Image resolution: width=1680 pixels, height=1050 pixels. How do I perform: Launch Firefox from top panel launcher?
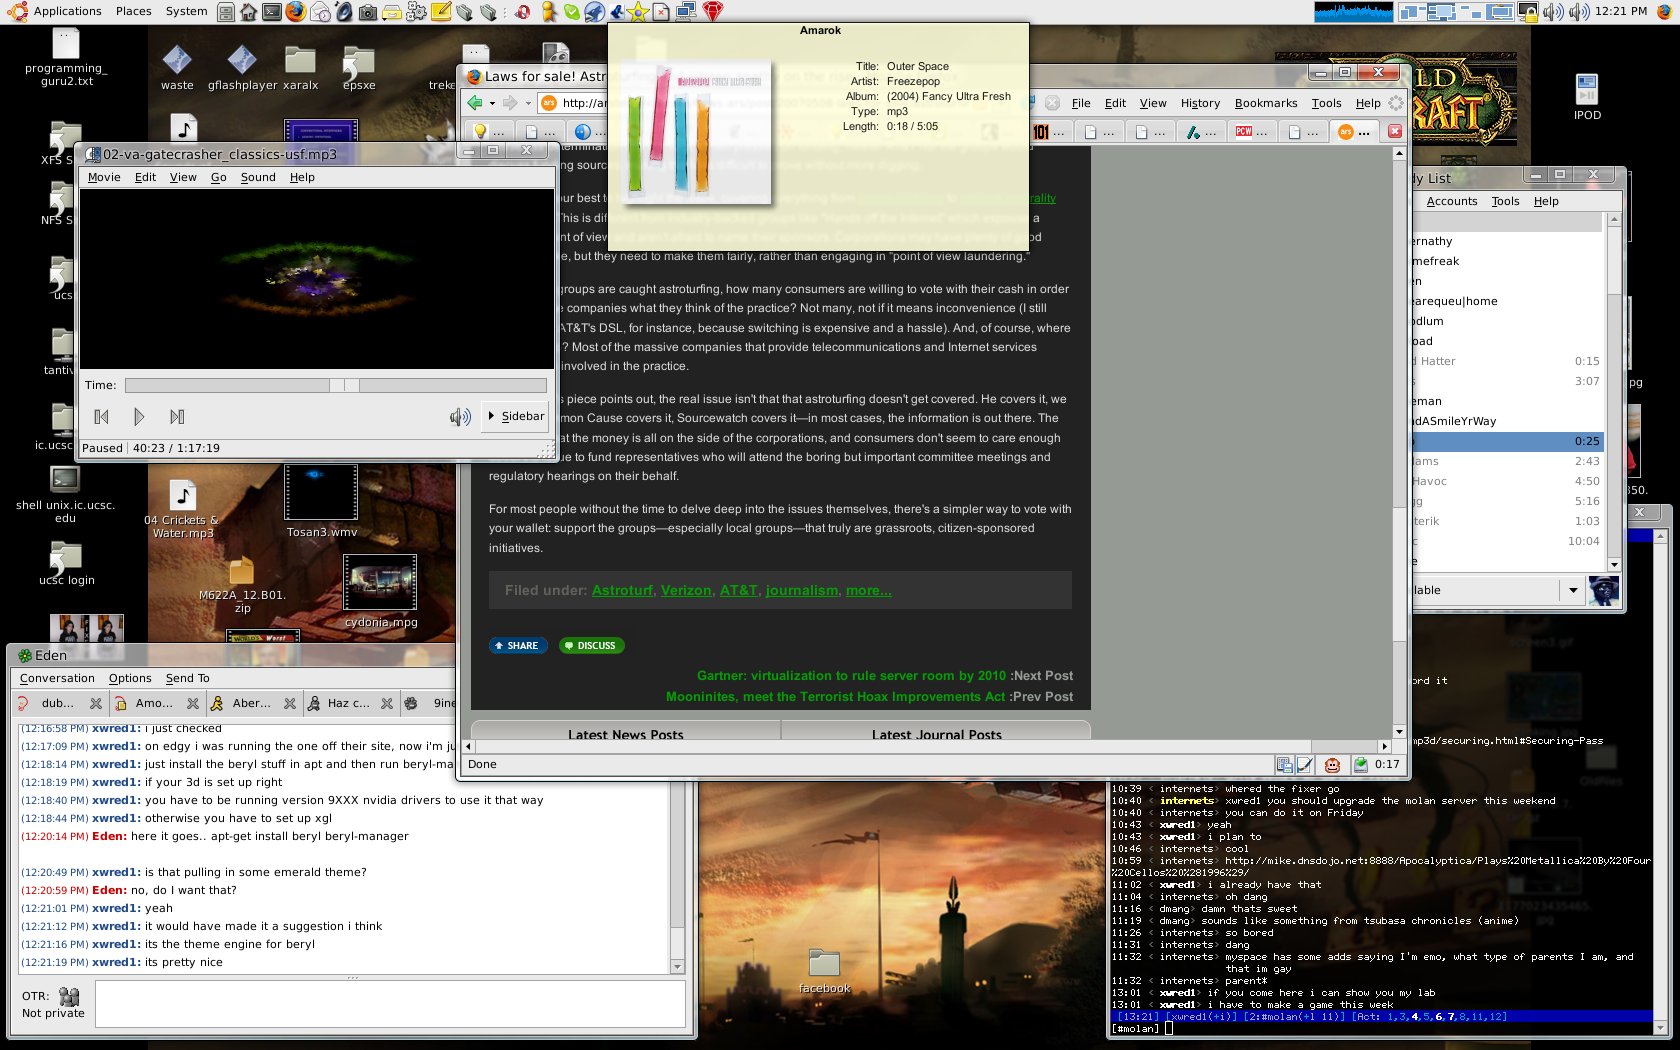coord(296,12)
